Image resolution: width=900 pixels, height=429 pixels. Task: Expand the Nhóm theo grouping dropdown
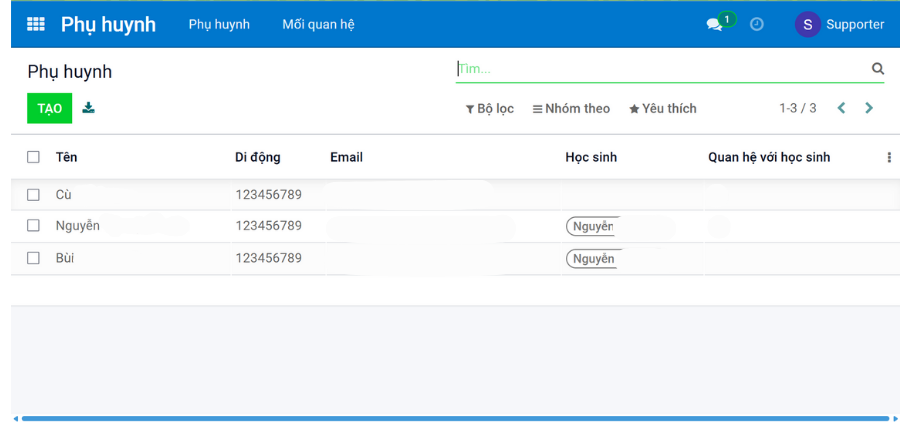coord(571,108)
